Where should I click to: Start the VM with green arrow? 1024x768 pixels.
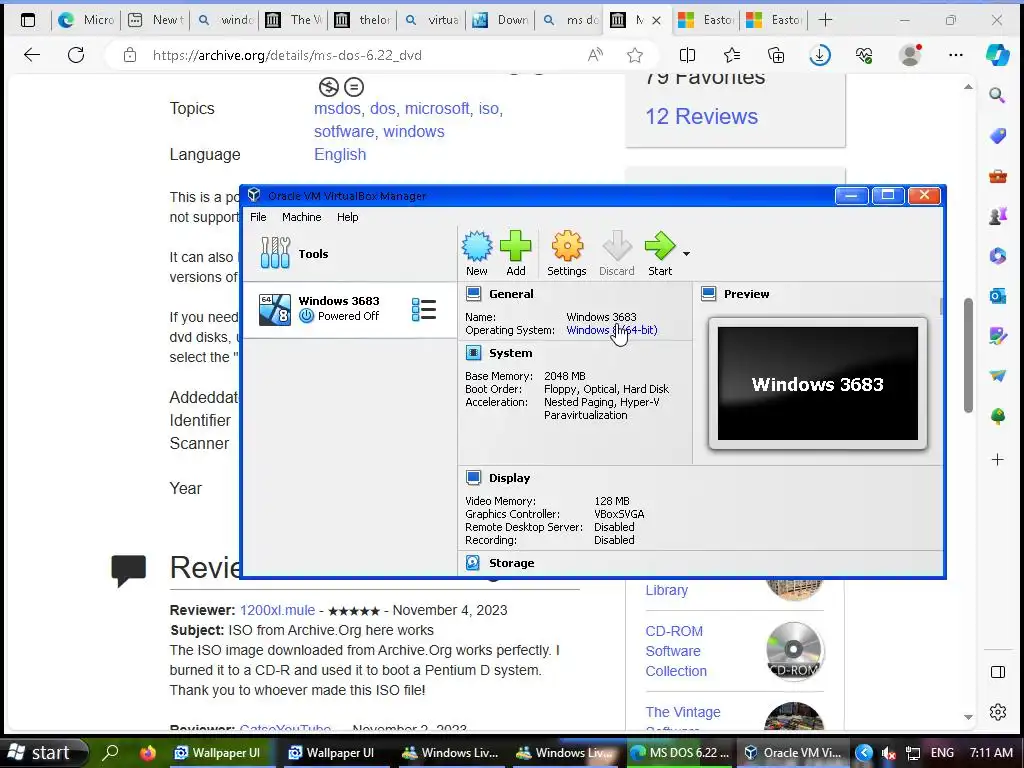point(660,253)
